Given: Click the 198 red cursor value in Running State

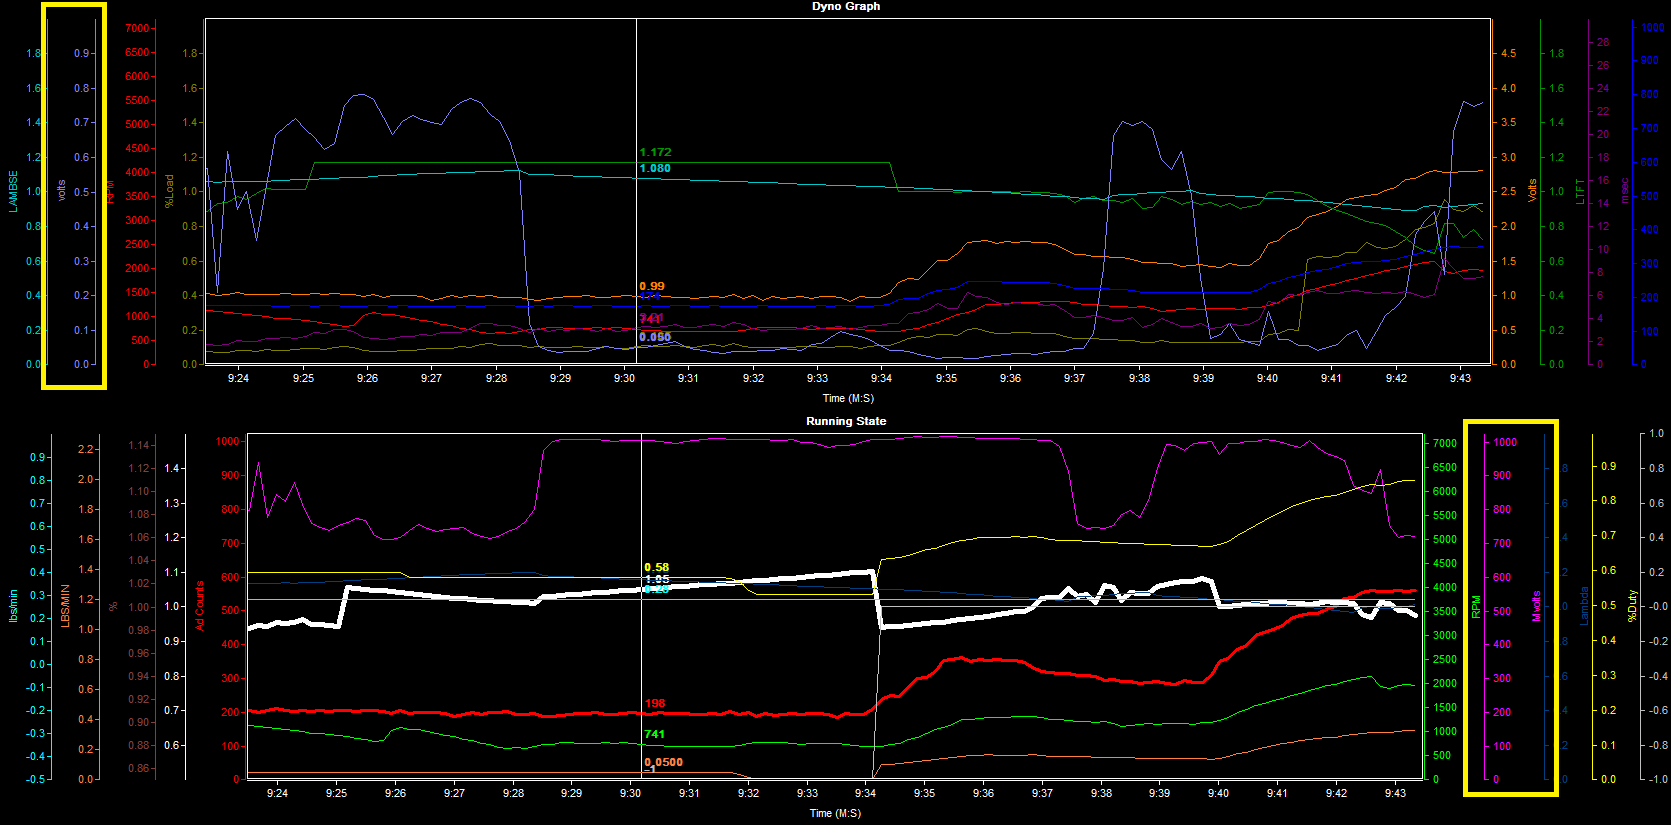Looking at the screenshot, I should (655, 703).
